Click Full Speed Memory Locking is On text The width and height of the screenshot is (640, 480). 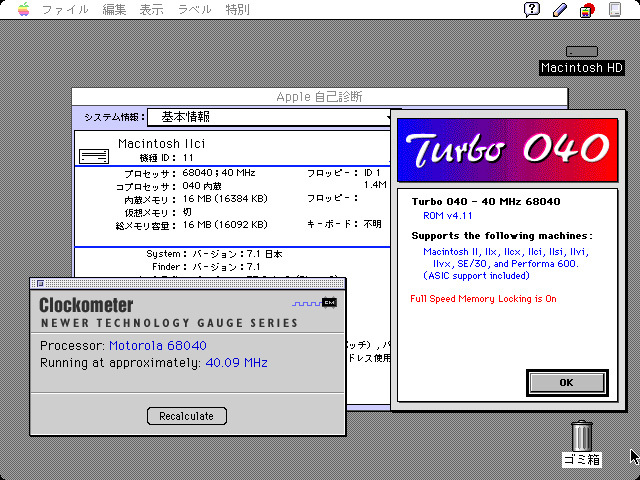click(x=483, y=299)
